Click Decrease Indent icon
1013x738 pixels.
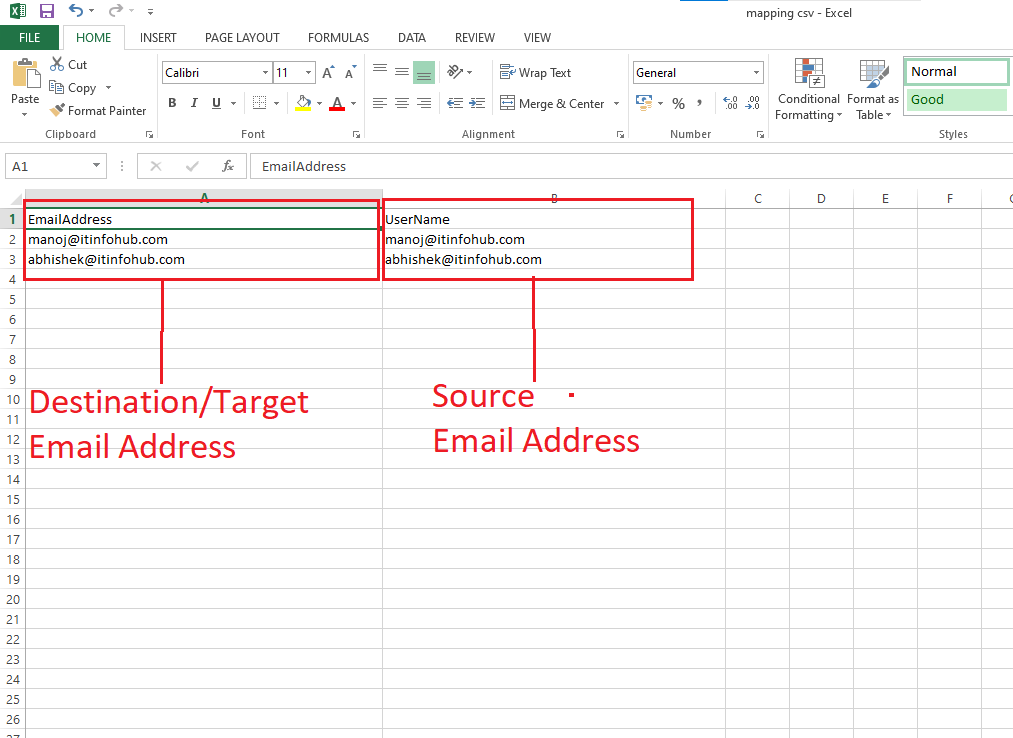(455, 103)
